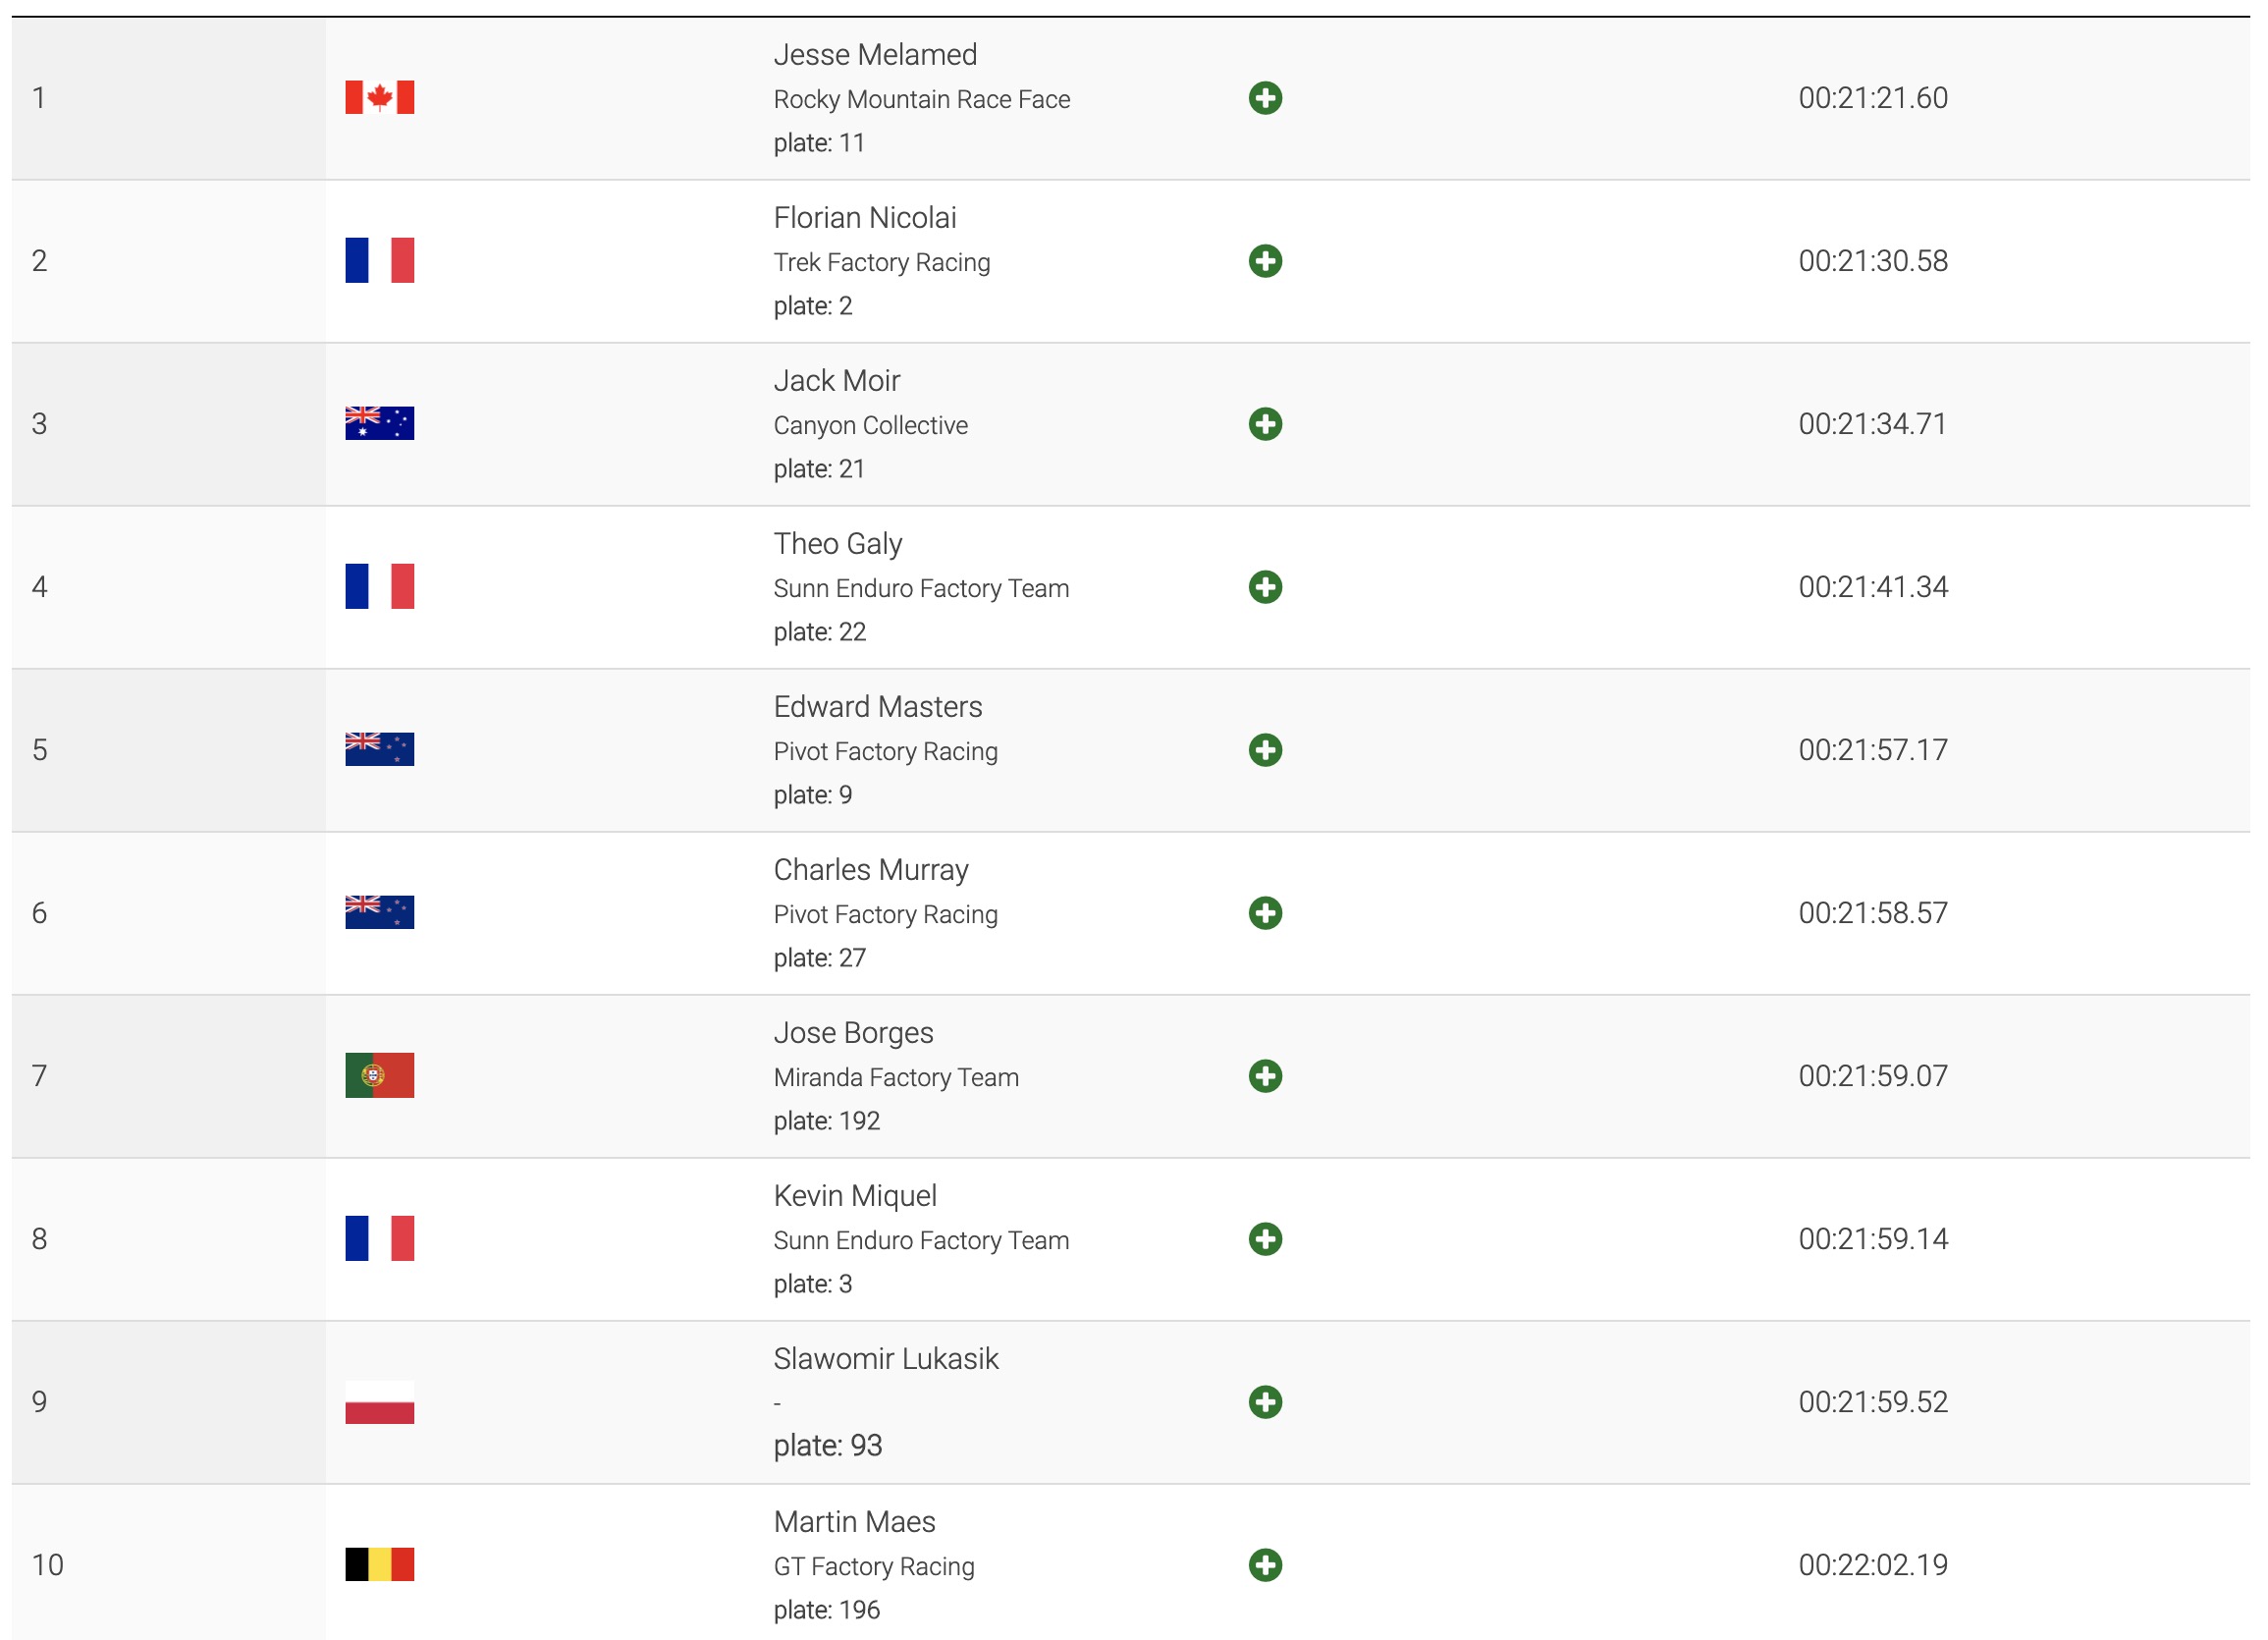Expand Martin Maes's result row
This screenshot has width=2268, height=1640.
pos(1265,1565)
